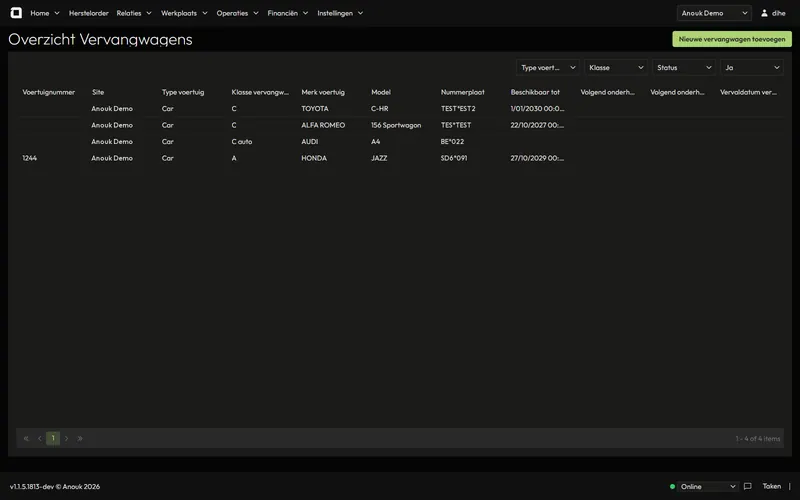
Task: Click license plate TEST*EST2
Action: coord(458,109)
